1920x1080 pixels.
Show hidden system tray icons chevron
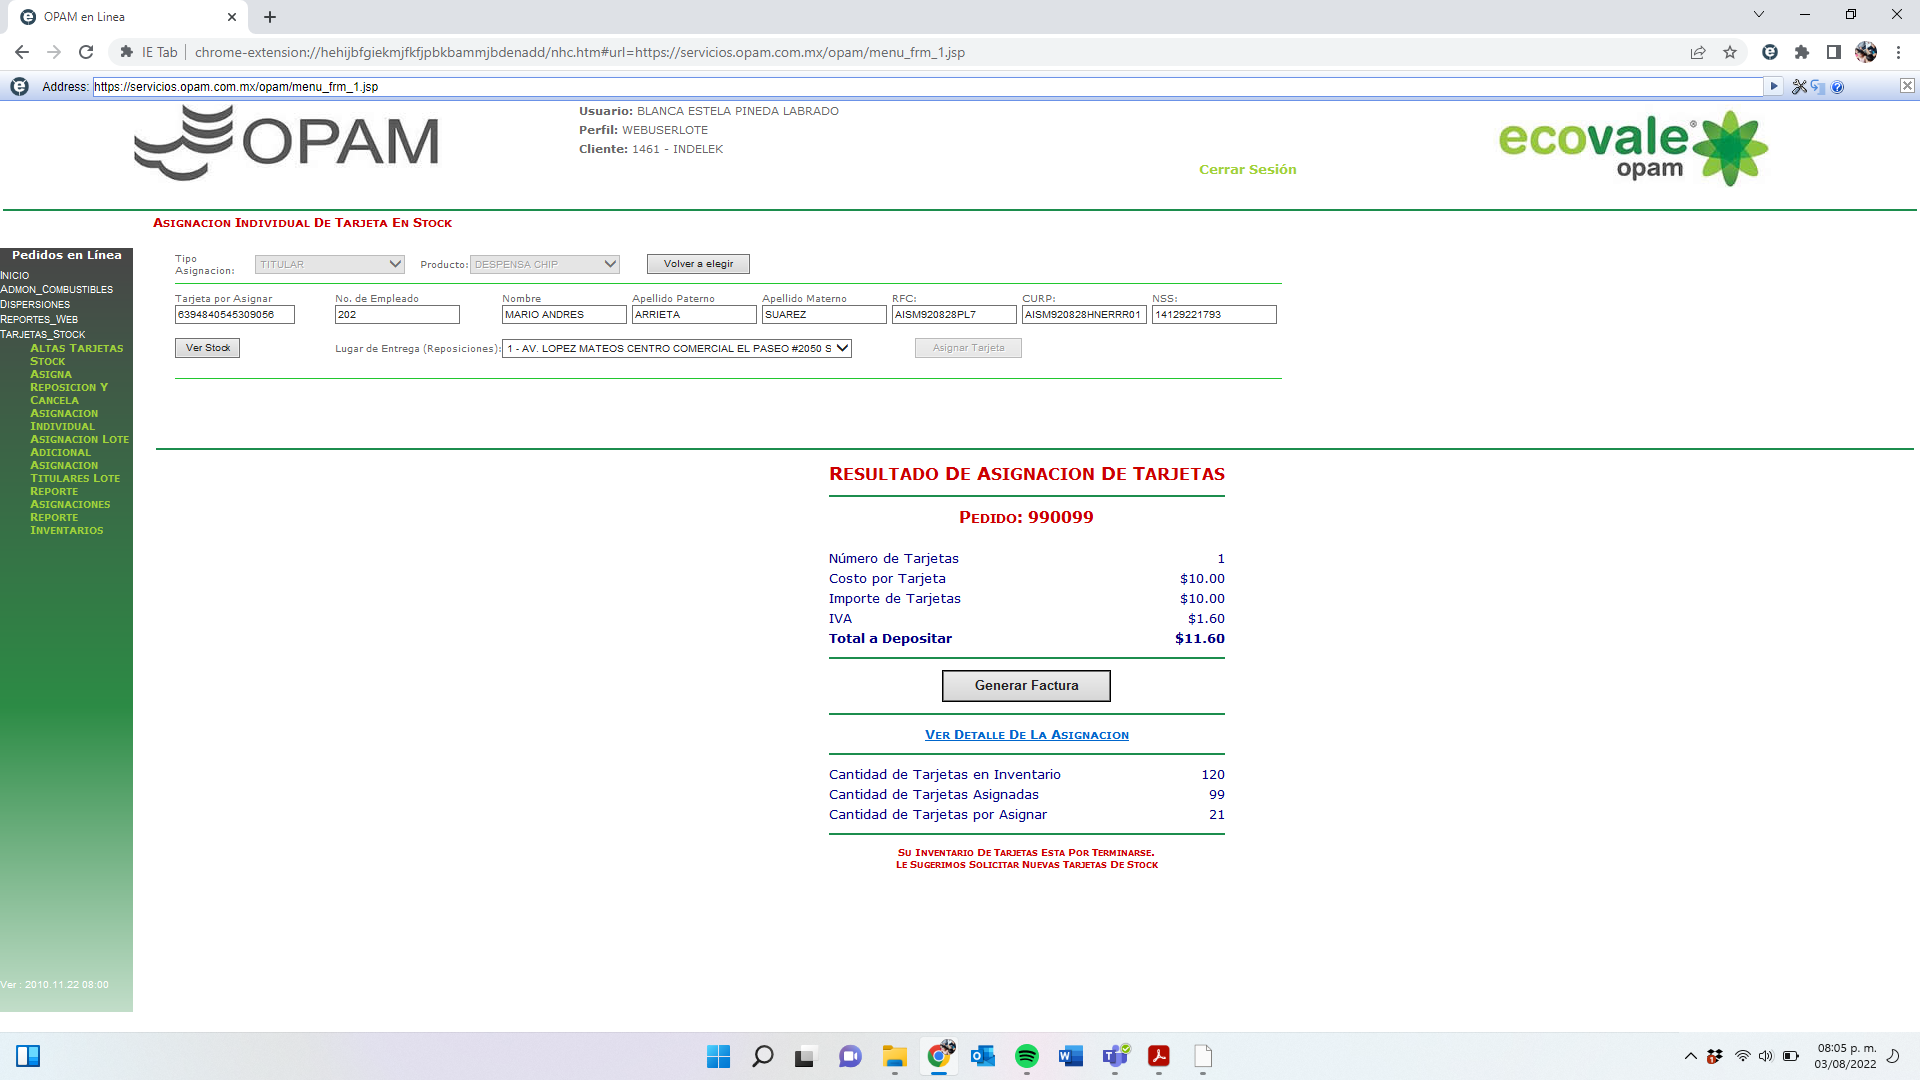(1690, 1056)
